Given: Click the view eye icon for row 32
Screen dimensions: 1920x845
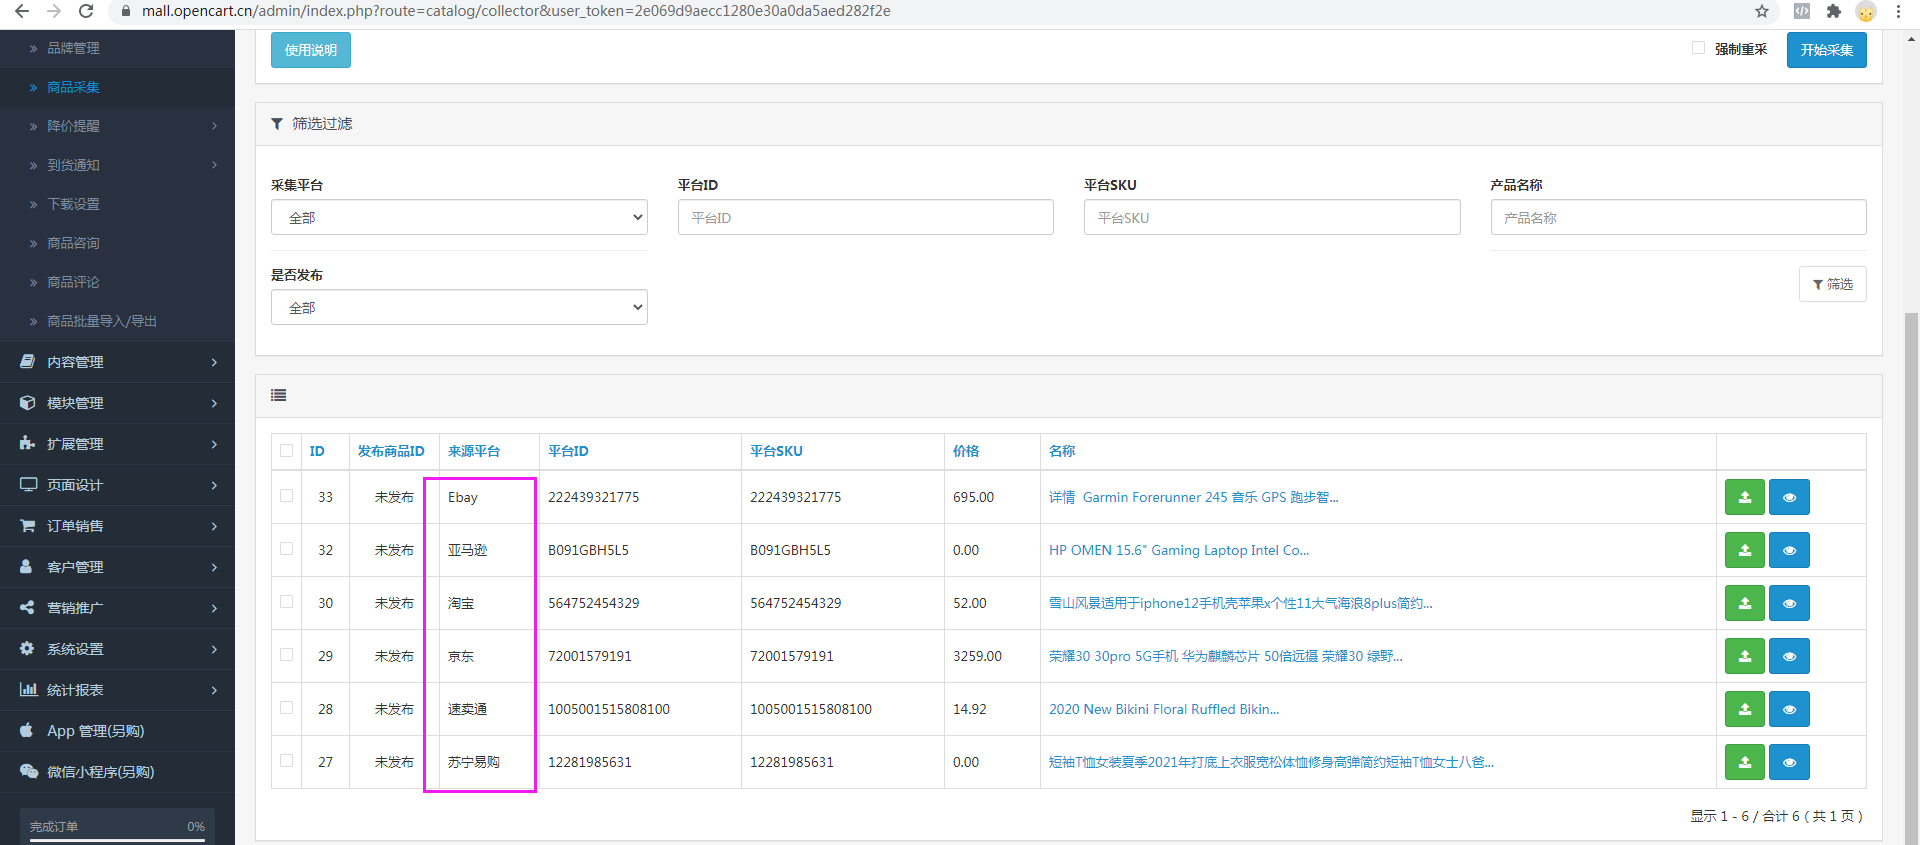Looking at the screenshot, I should 1789,550.
